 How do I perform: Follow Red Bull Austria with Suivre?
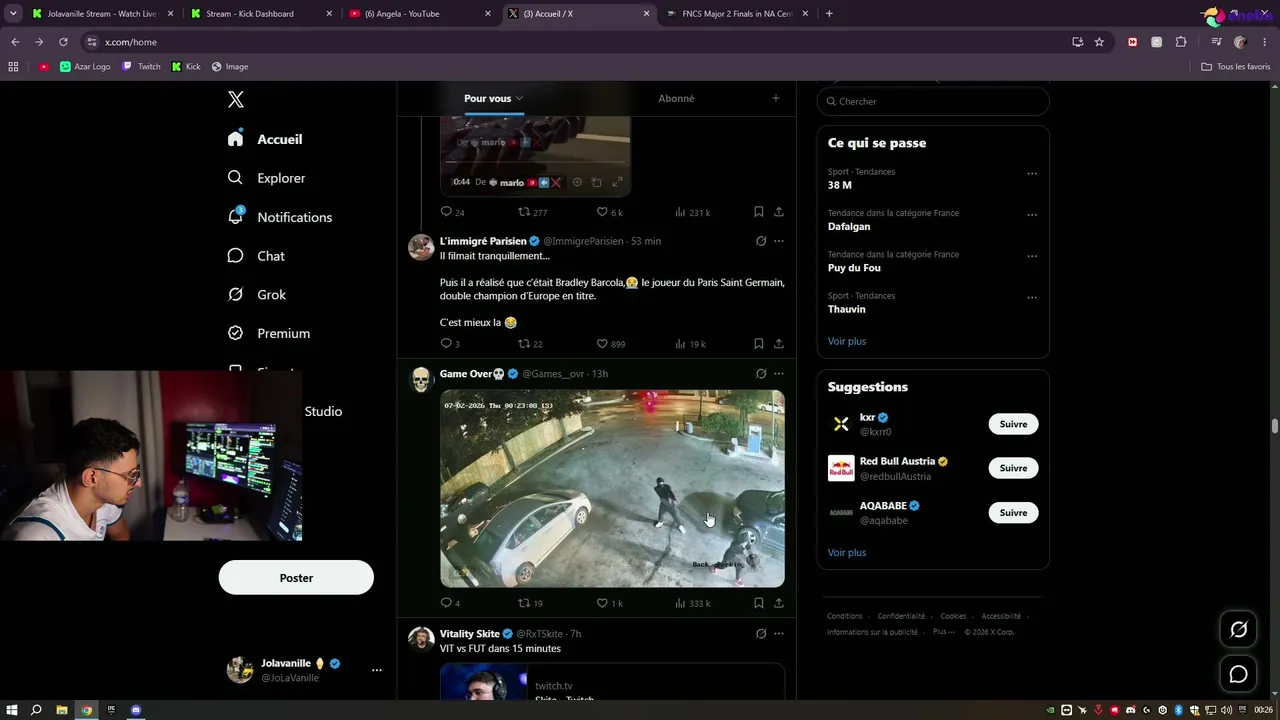point(1013,468)
